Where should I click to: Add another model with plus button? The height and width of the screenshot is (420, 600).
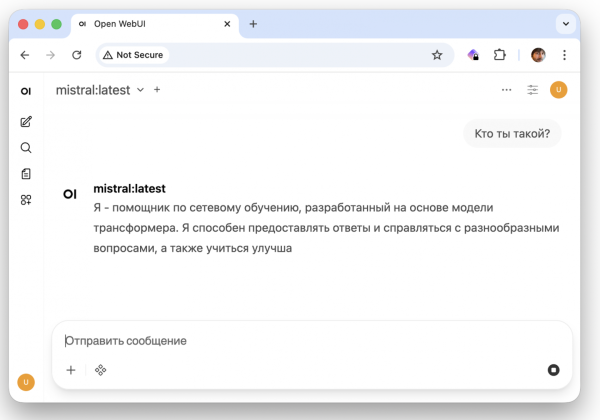(157, 90)
